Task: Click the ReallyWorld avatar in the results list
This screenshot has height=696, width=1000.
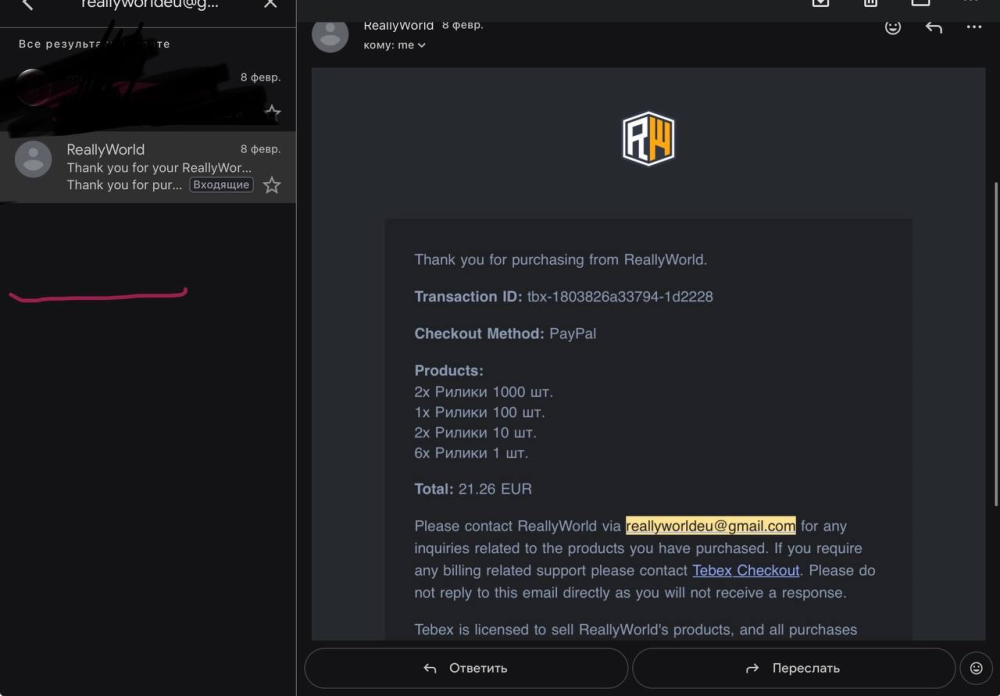Action: 33,159
